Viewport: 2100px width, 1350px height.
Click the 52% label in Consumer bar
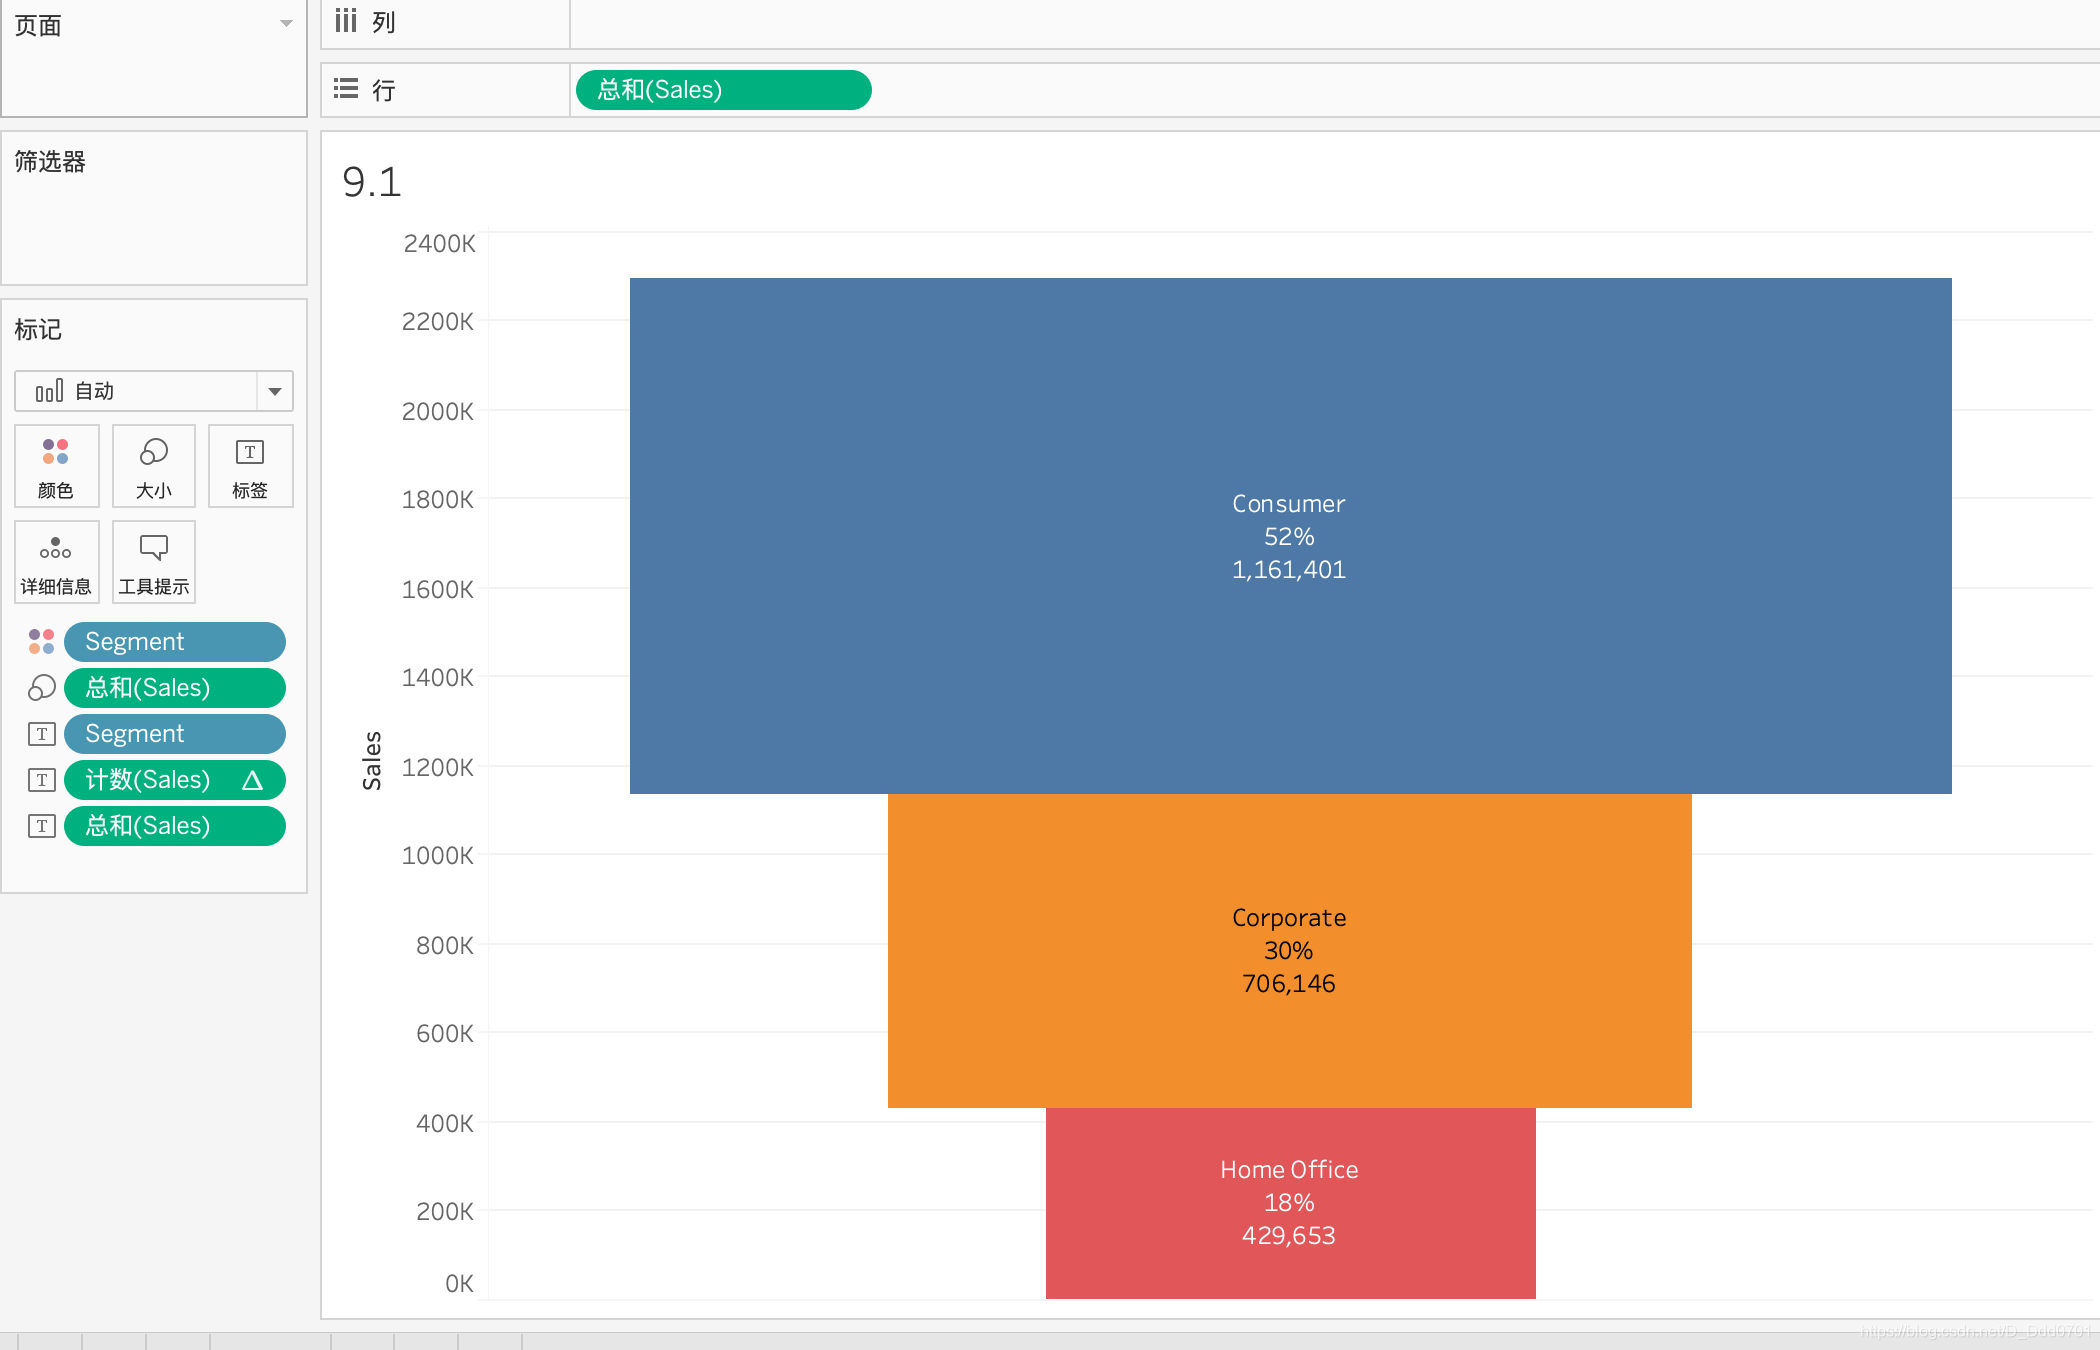(1289, 537)
